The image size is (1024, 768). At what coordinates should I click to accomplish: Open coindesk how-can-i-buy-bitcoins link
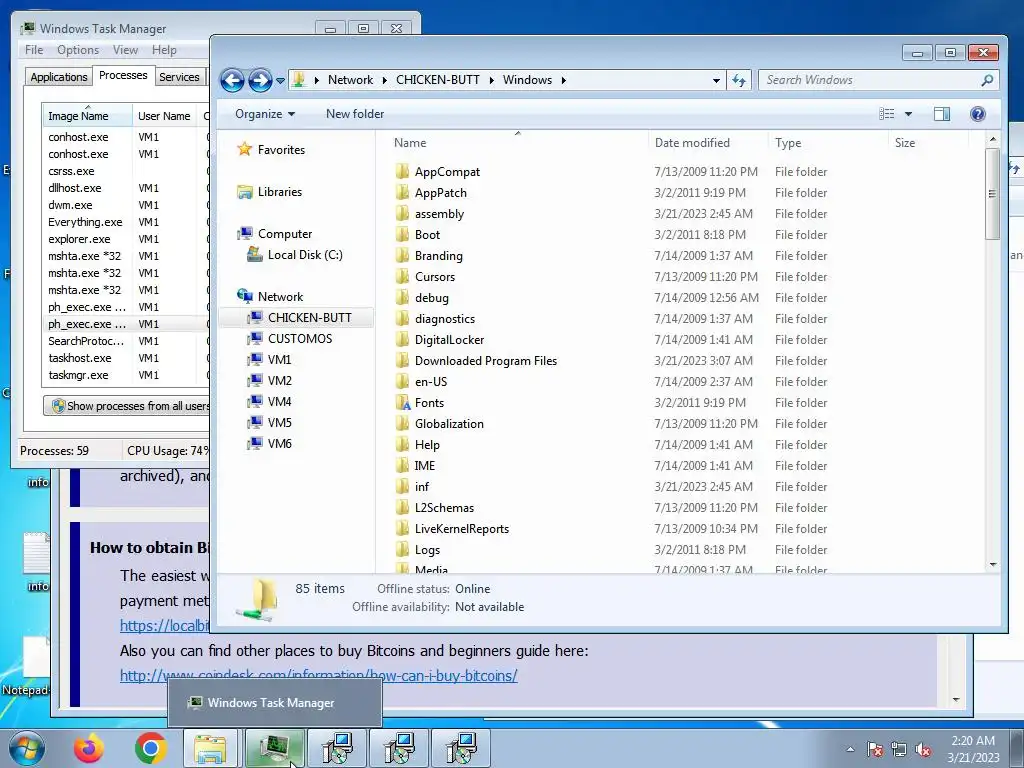pyautogui.click(x=318, y=675)
